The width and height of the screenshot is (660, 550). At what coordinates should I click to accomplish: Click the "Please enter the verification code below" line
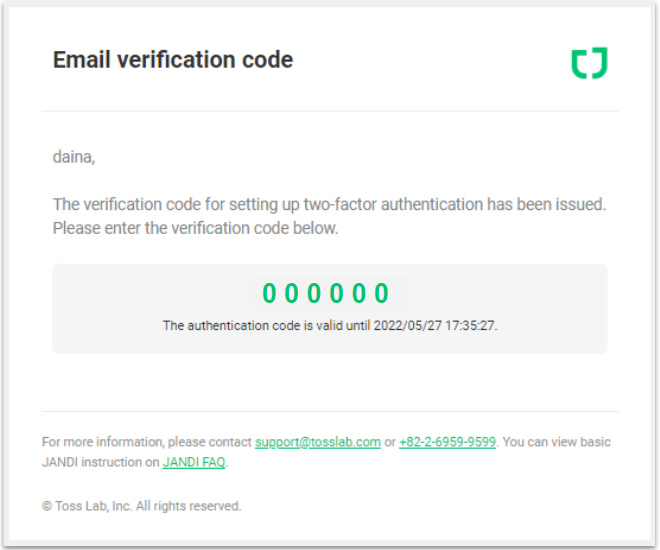[x=196, y=228]
